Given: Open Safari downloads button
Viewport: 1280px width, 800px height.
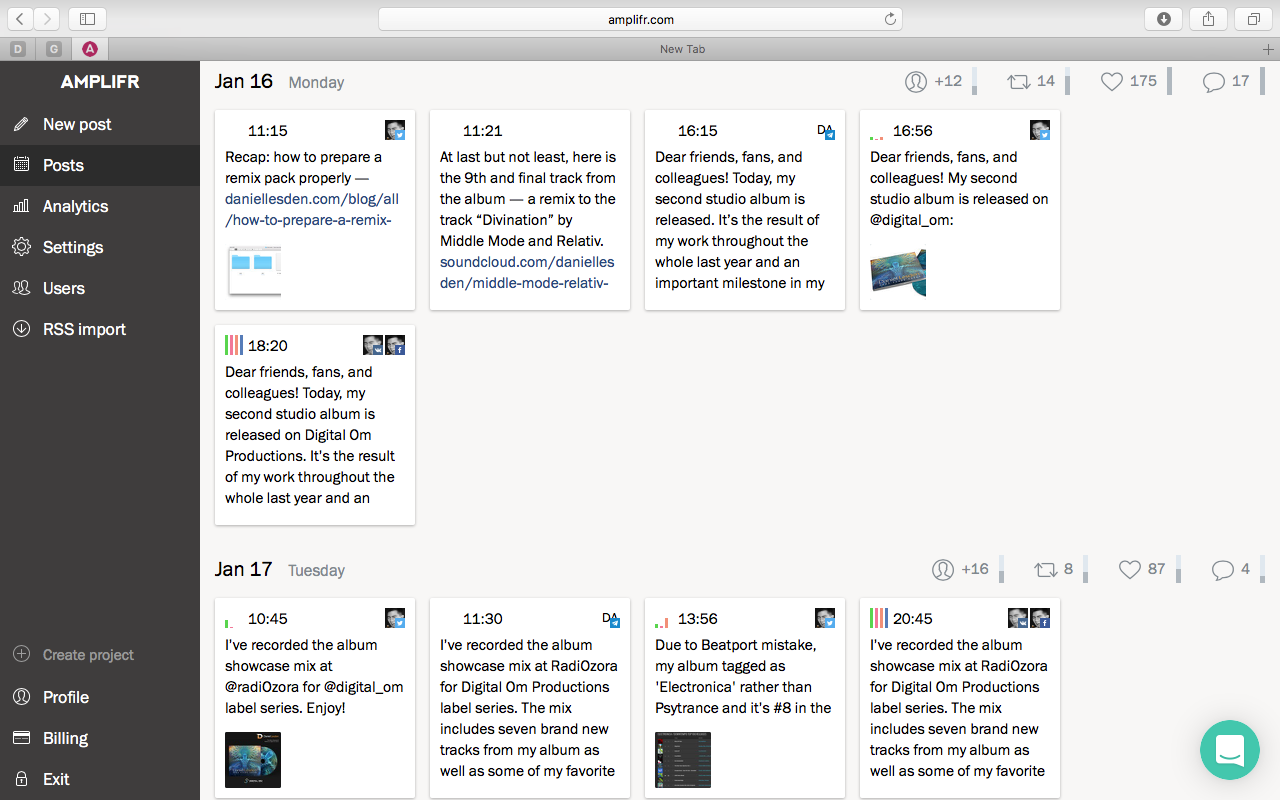Looking at the screenshot, I should 1164,19.
